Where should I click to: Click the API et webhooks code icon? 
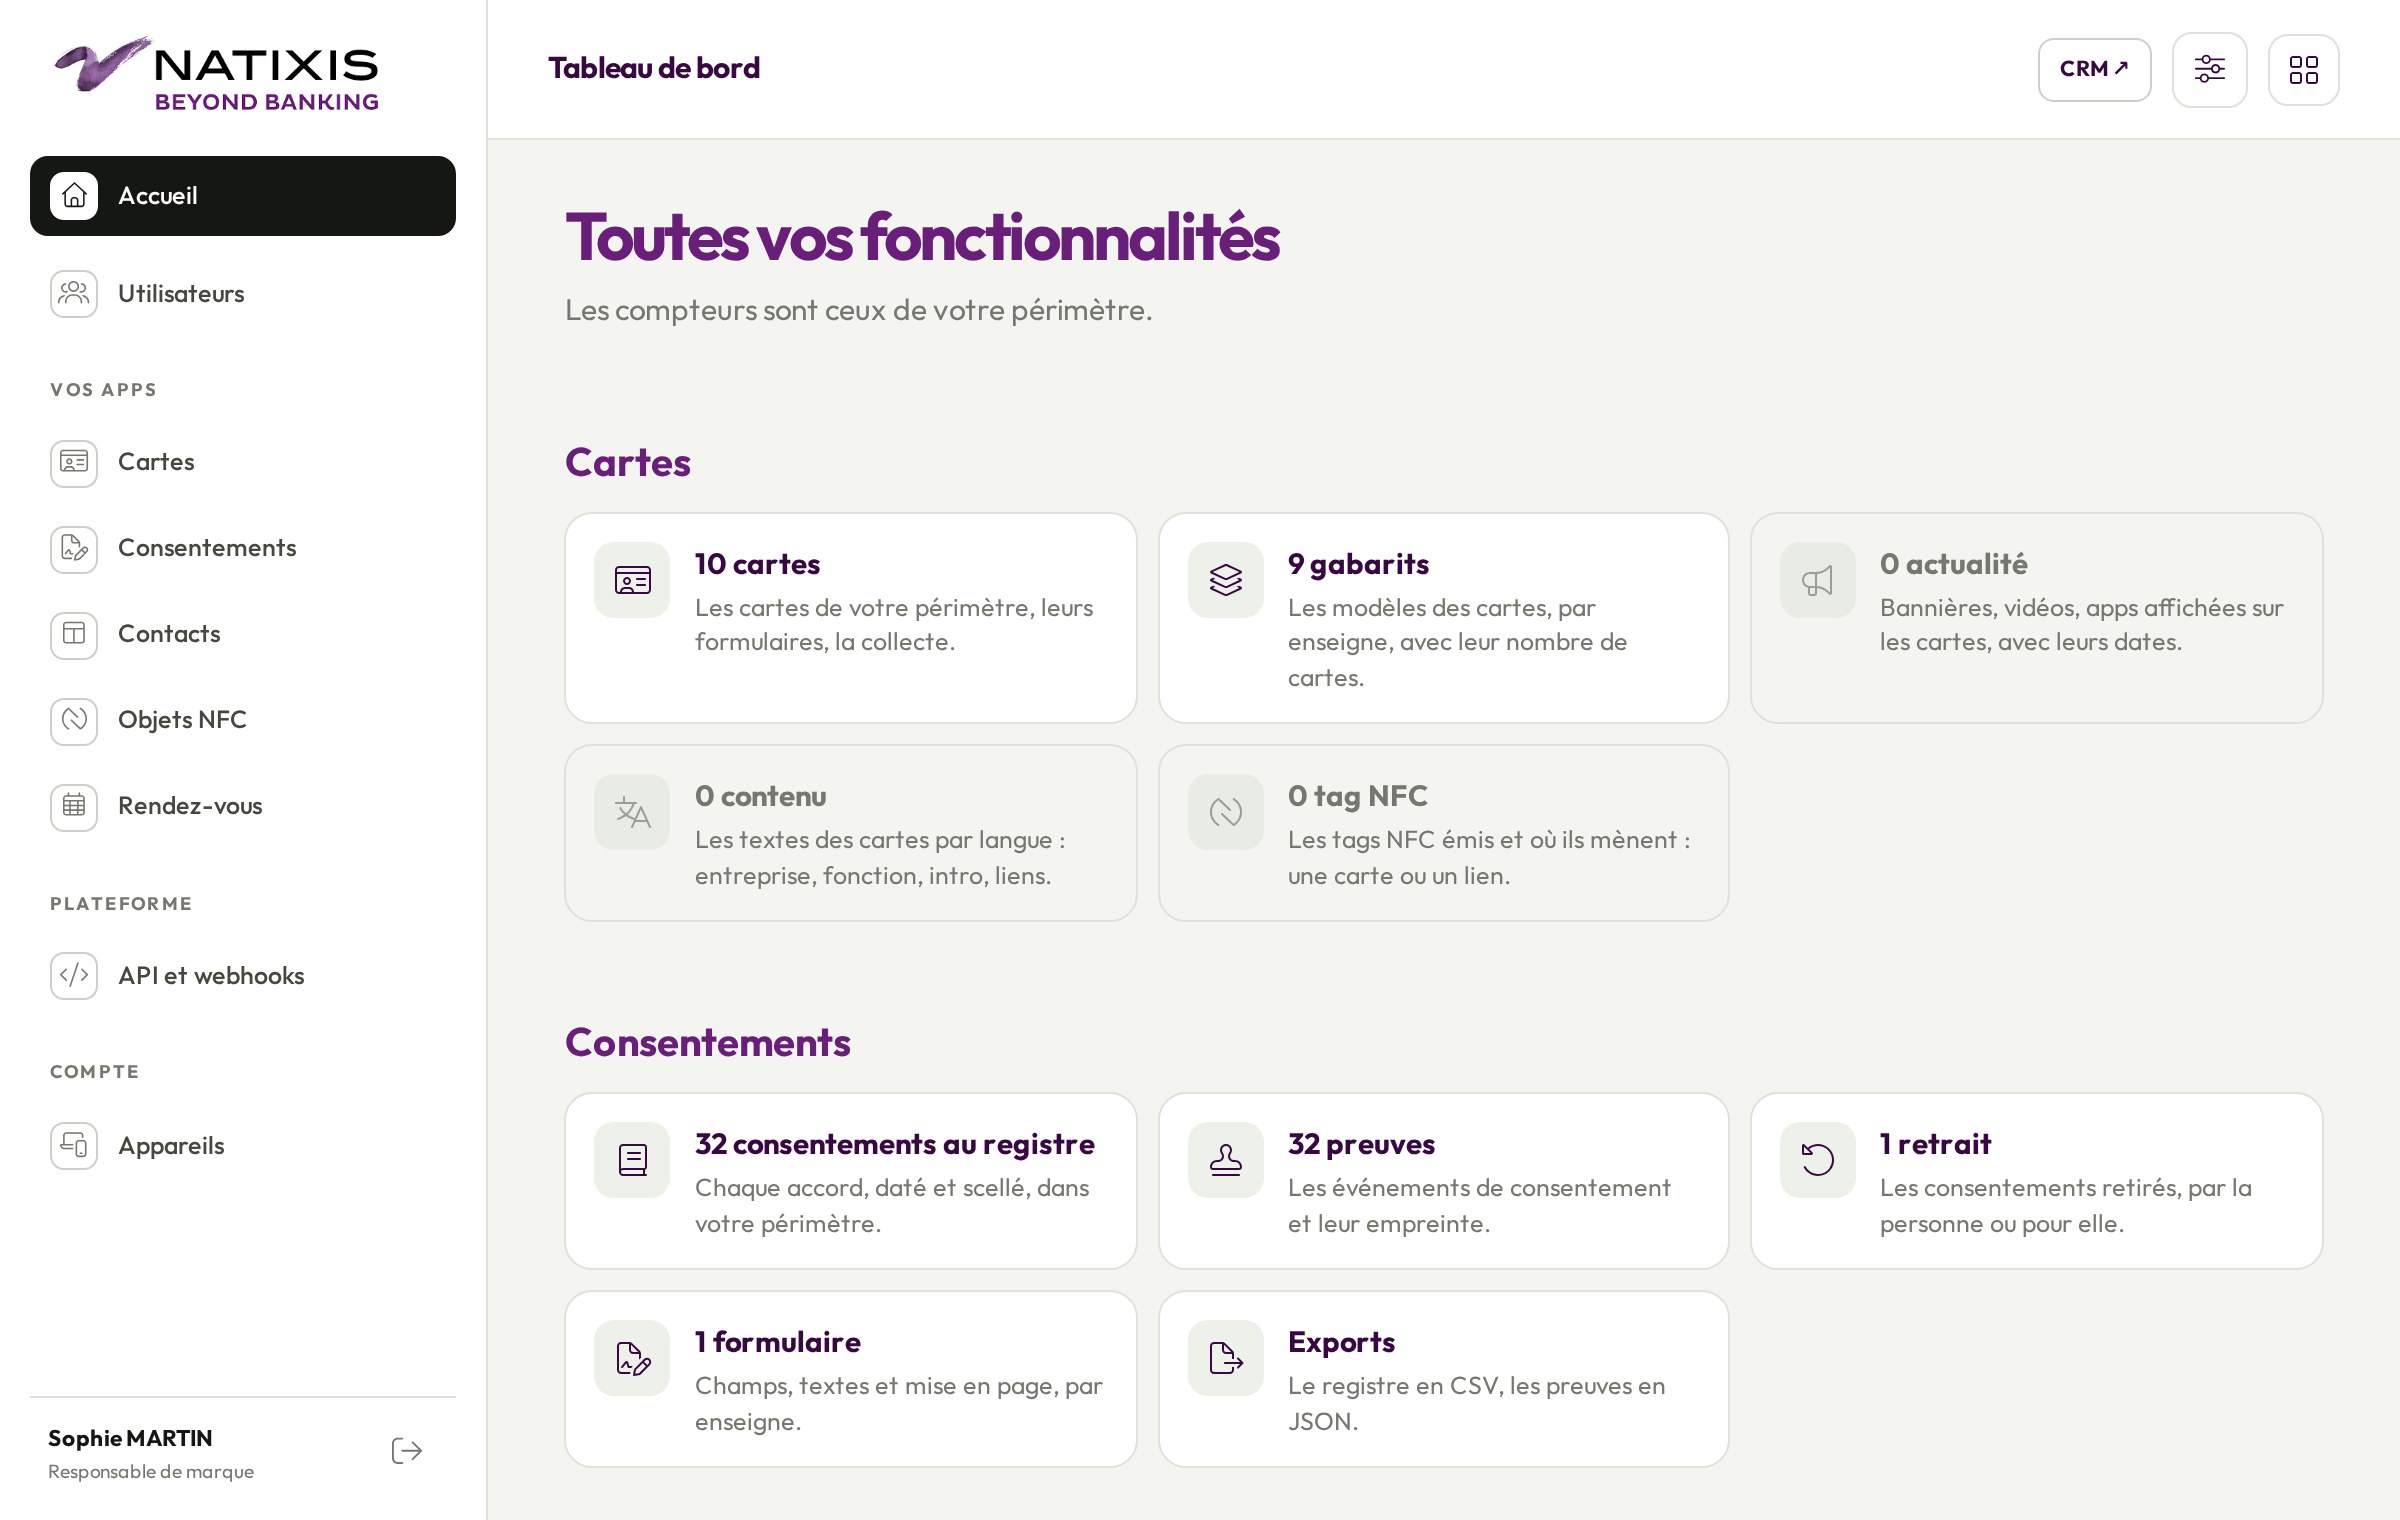coord(74,976)
